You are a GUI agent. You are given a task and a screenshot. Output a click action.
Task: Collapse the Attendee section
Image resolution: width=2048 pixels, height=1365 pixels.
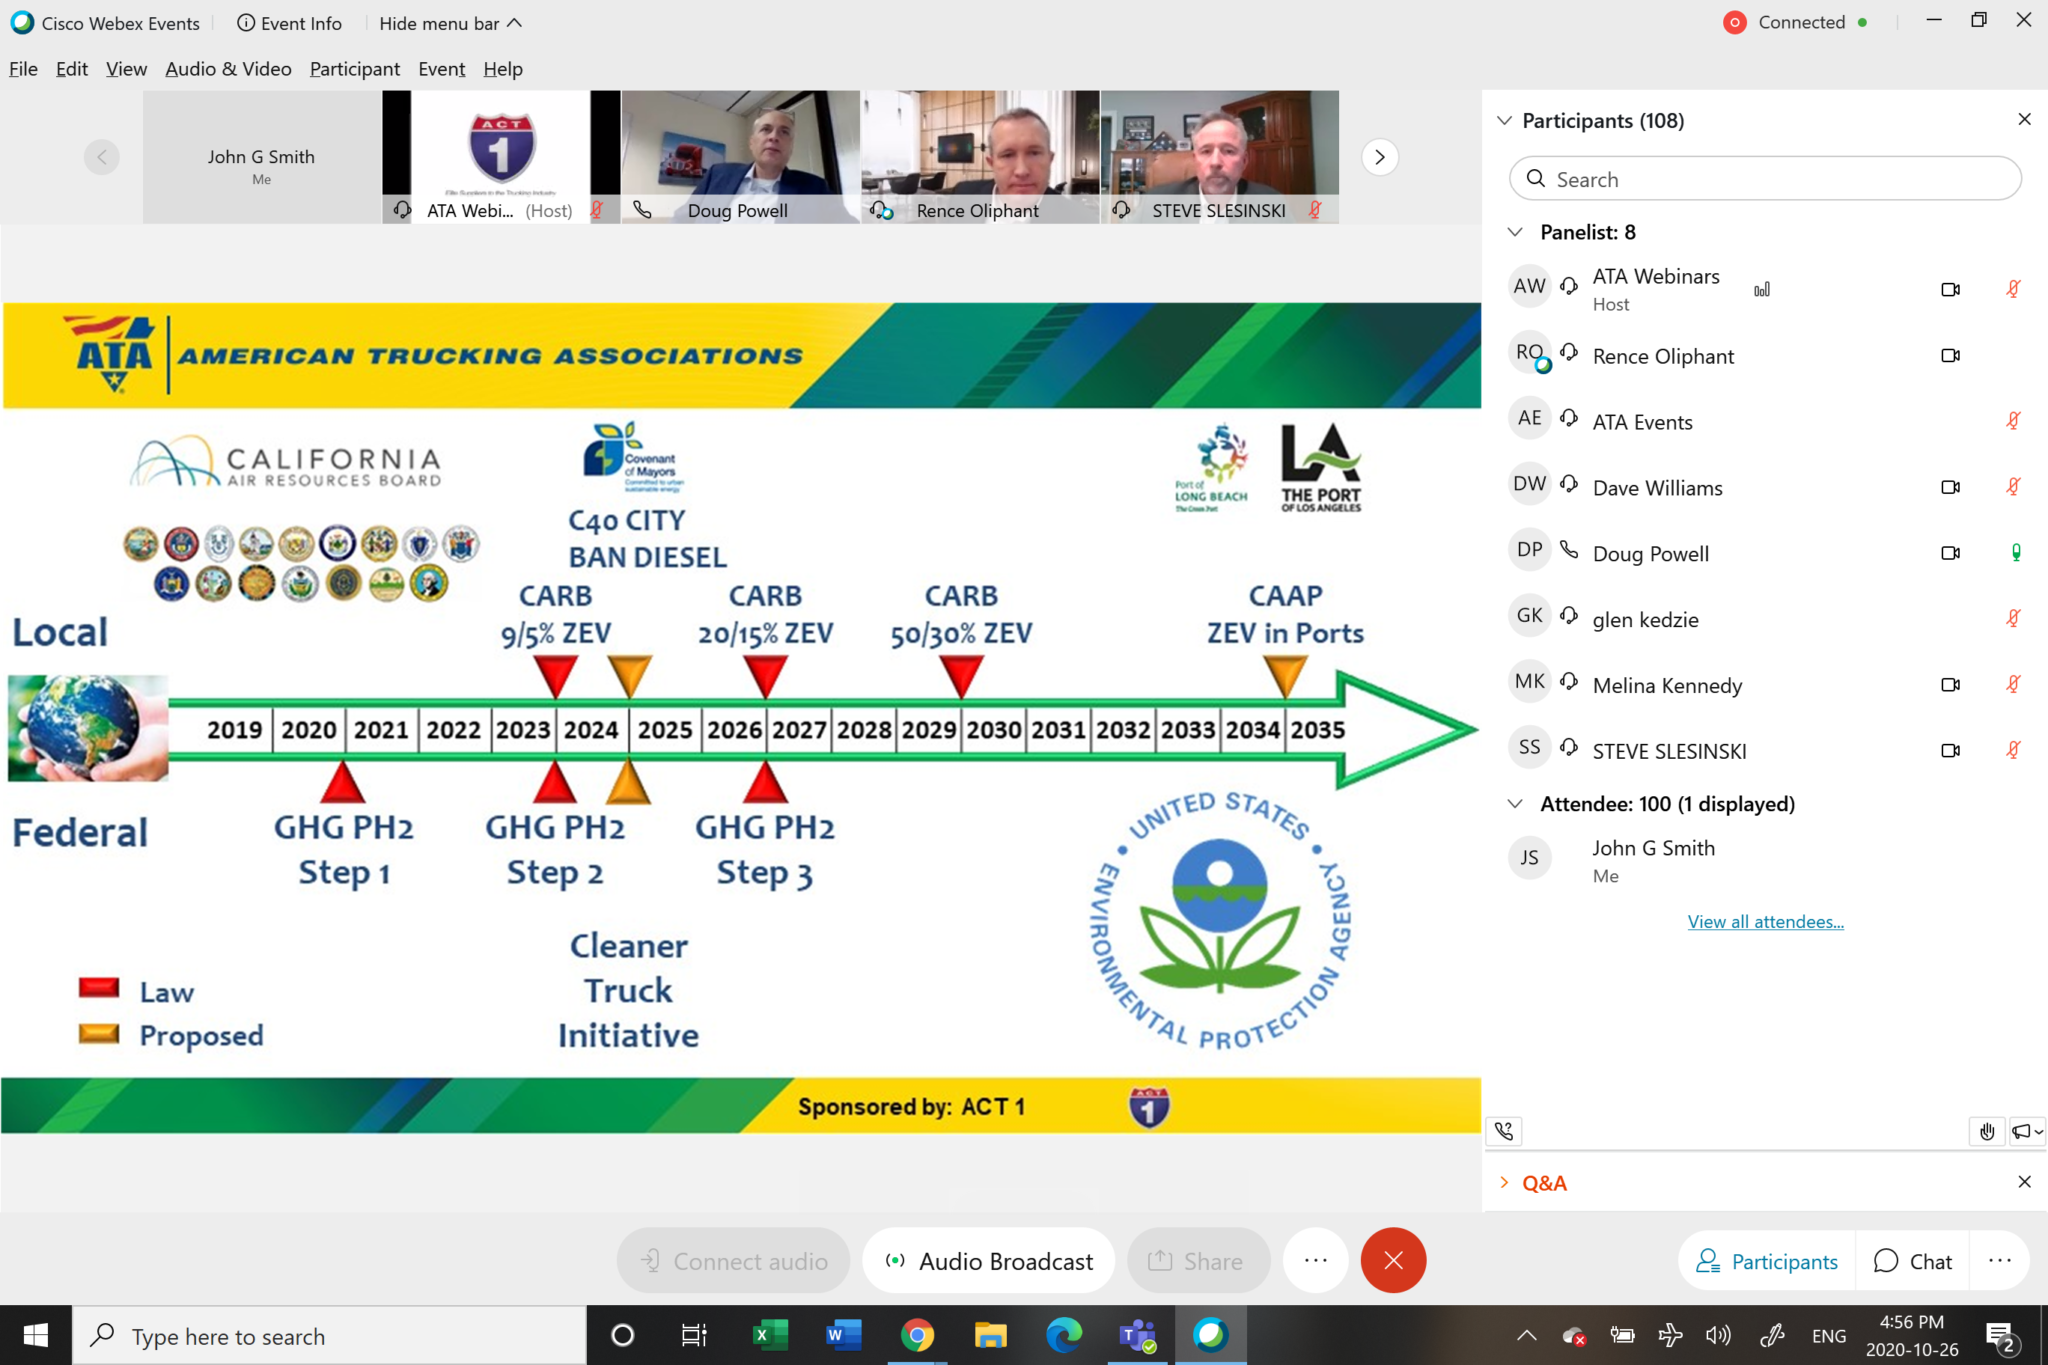(1515, 804)
